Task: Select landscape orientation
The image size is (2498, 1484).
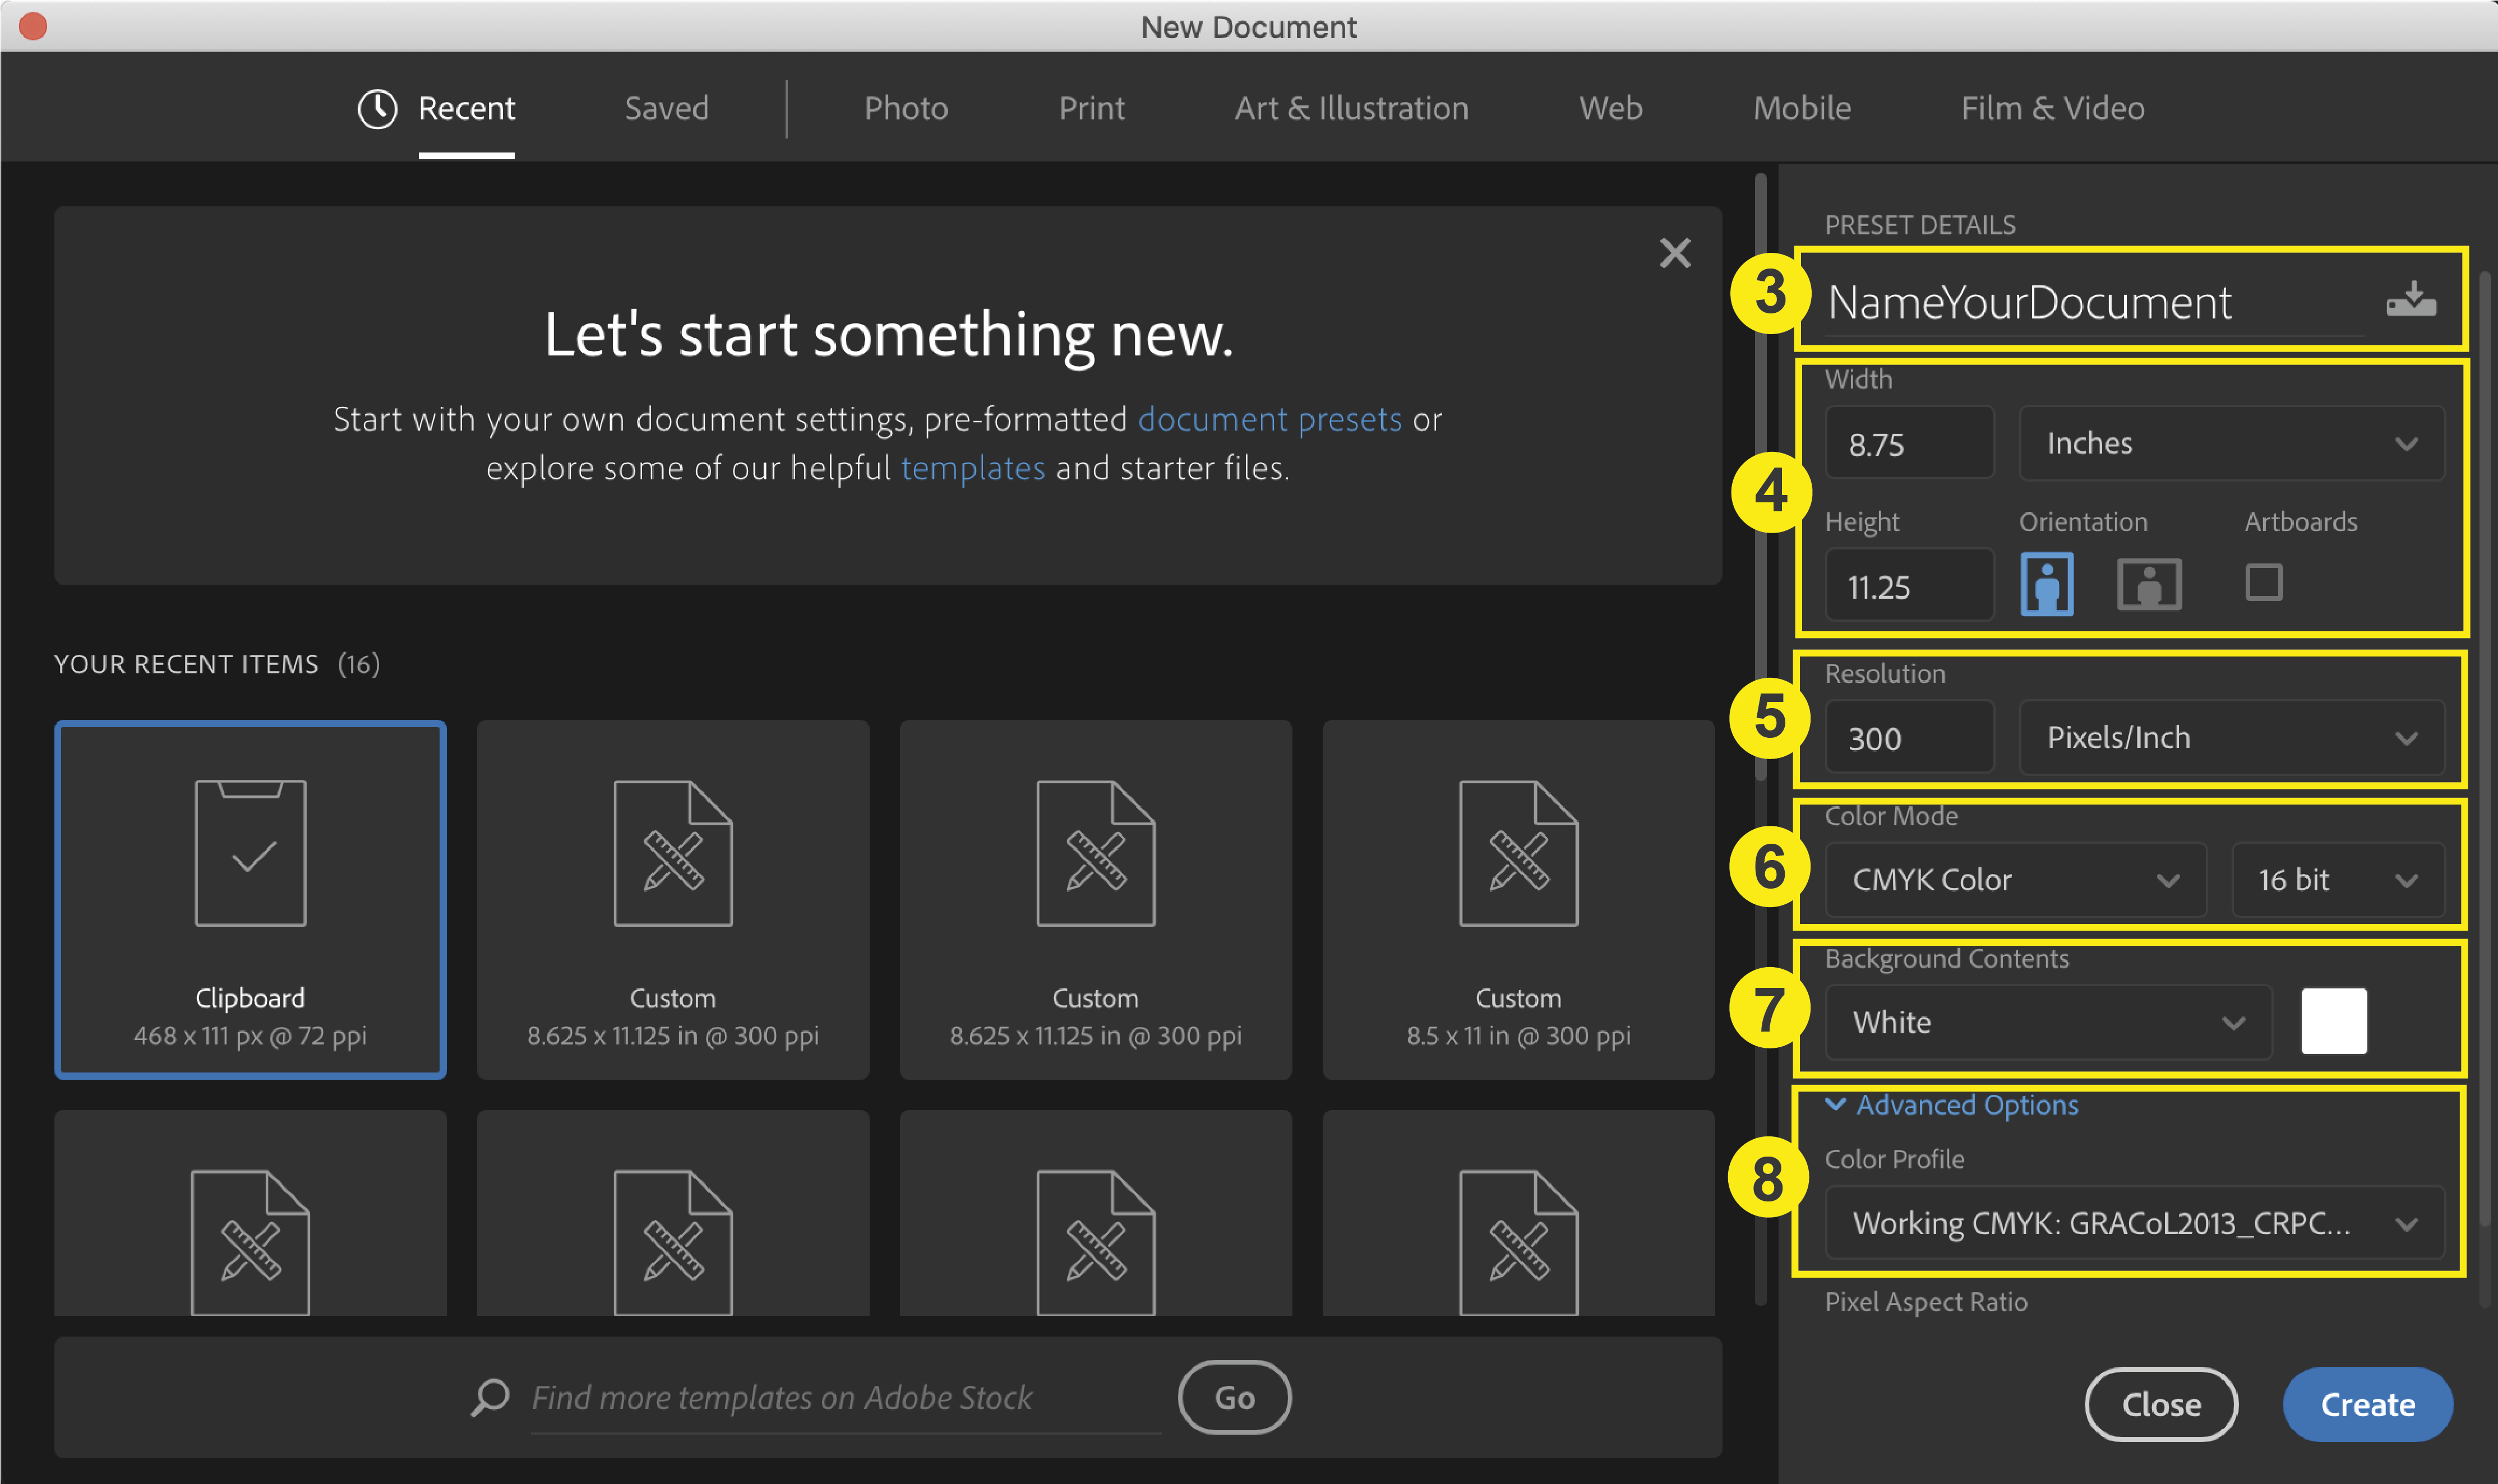Action: point(2148,583)
